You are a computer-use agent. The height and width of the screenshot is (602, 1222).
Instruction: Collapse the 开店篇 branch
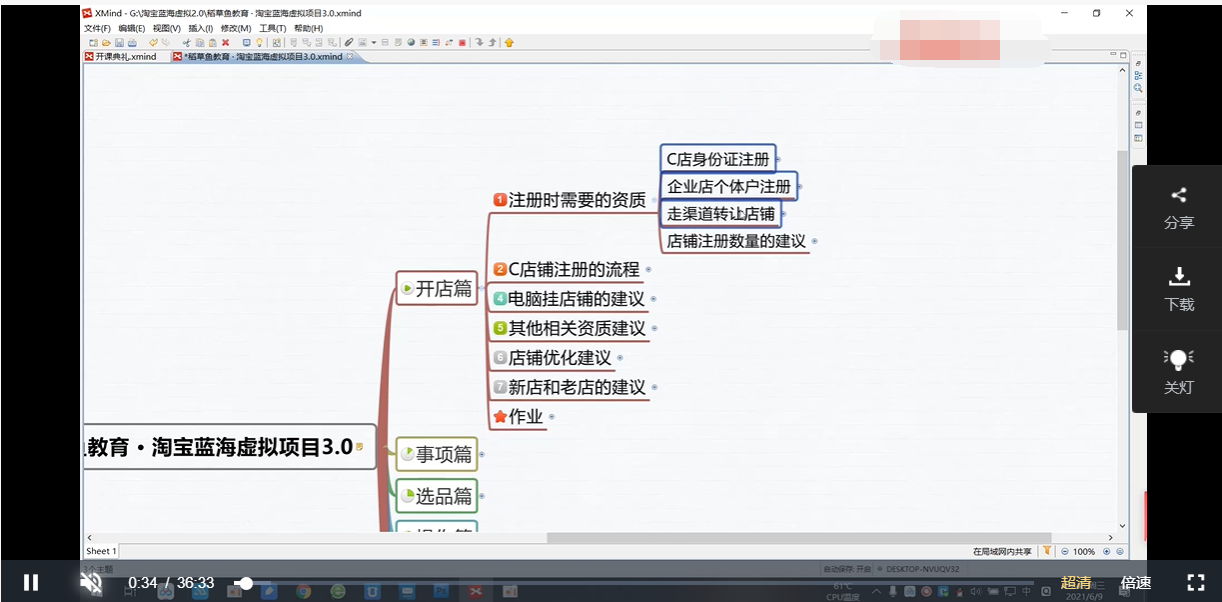click(x=483, y=289)
